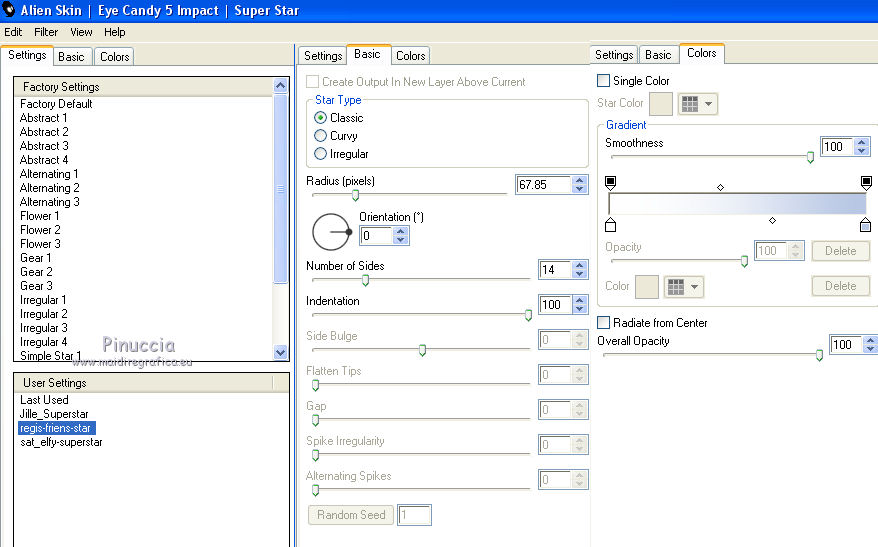Click the left top opacity stop on gradient
This screenshot has width=878, height=547.
(x=610, y=183)
